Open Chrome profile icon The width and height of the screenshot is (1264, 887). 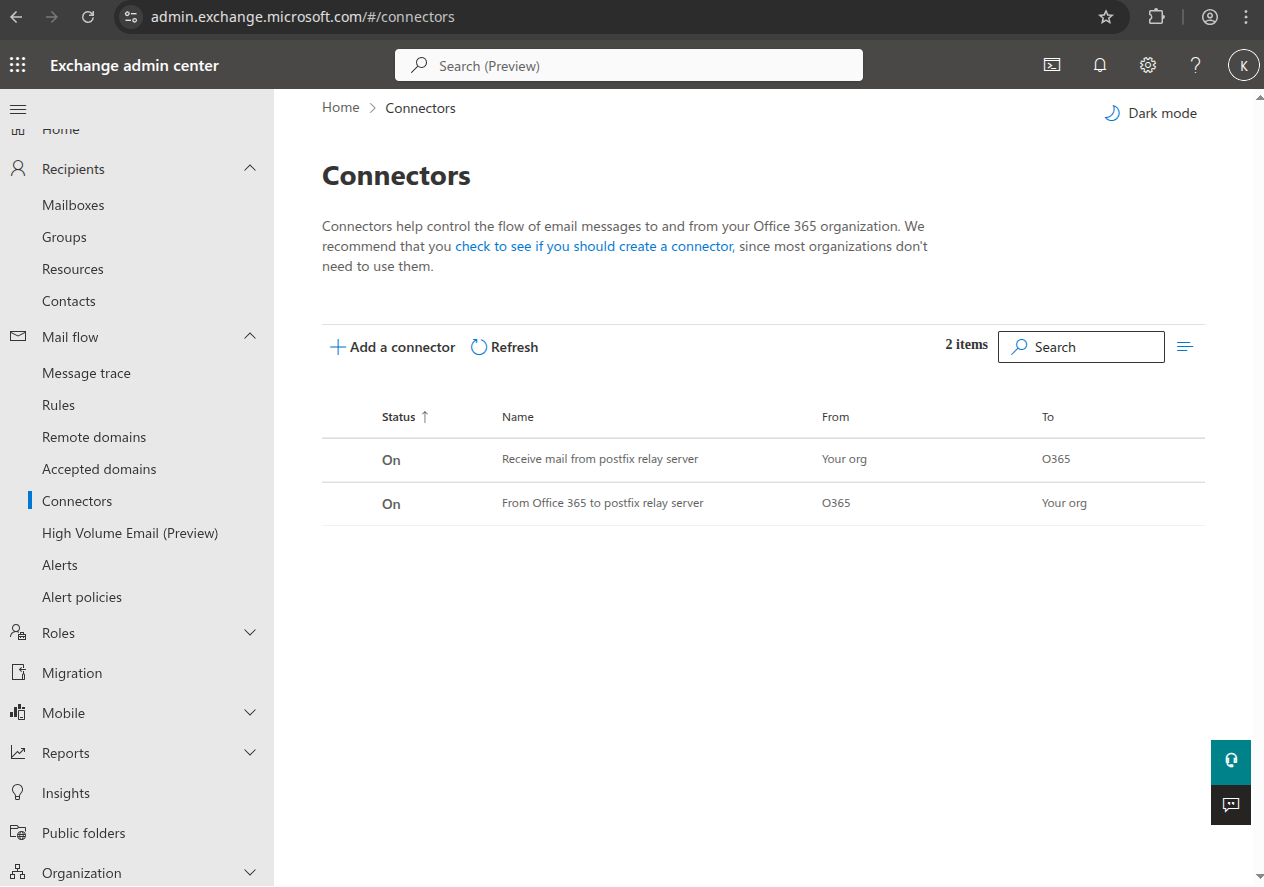click(1210, 17)
